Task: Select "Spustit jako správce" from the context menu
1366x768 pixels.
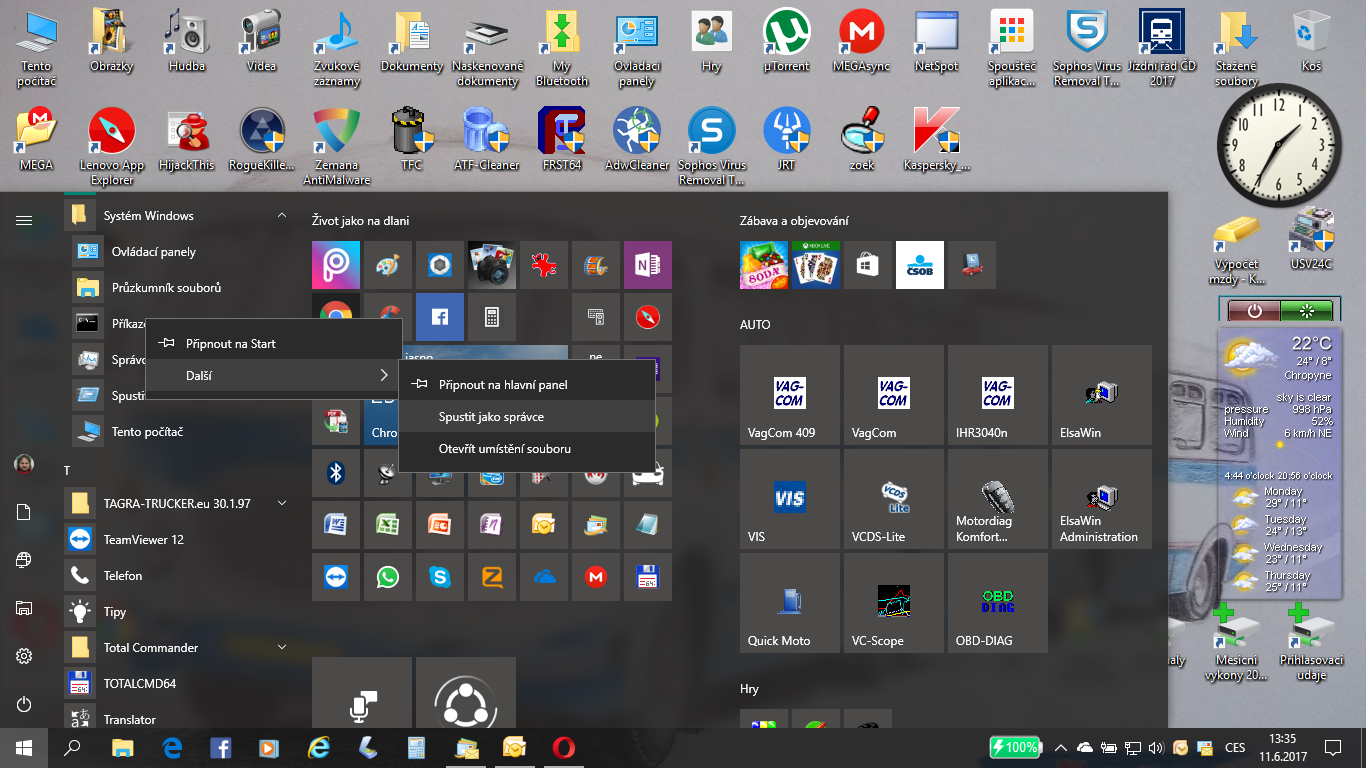Action: (491, 416)
